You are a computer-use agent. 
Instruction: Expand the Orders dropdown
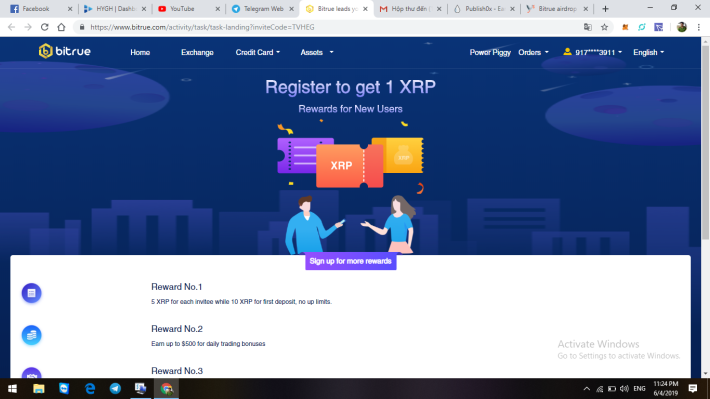(x=533, y=53)
